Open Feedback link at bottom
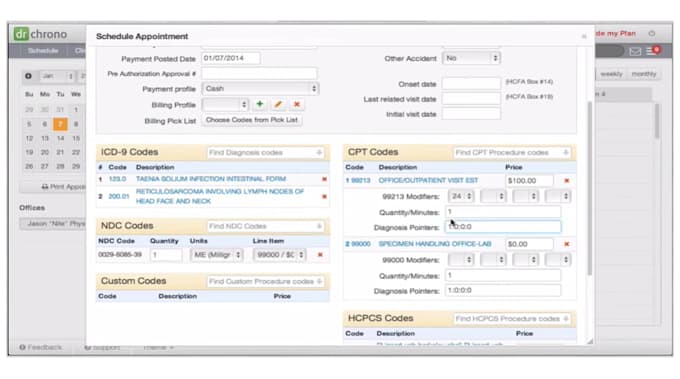680x379 pixels. (41, 347)
